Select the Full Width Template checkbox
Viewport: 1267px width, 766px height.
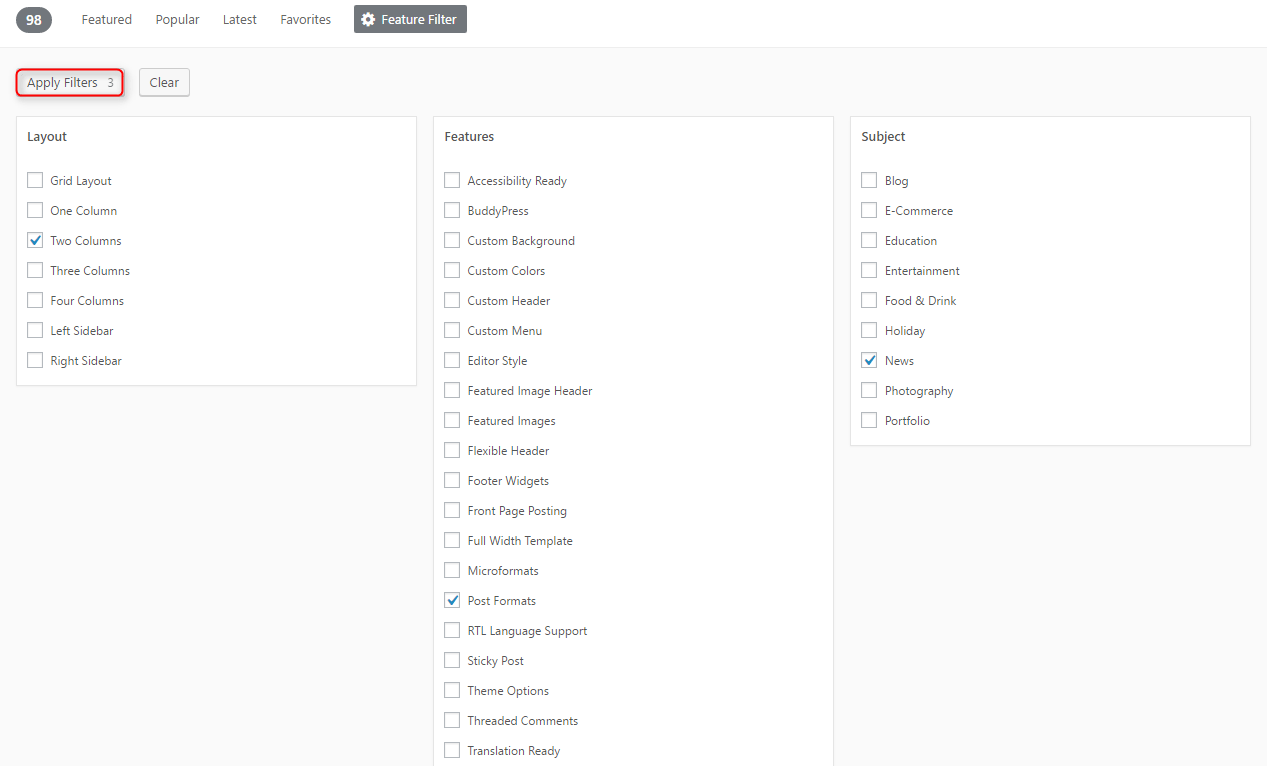(x=452, y=540)
